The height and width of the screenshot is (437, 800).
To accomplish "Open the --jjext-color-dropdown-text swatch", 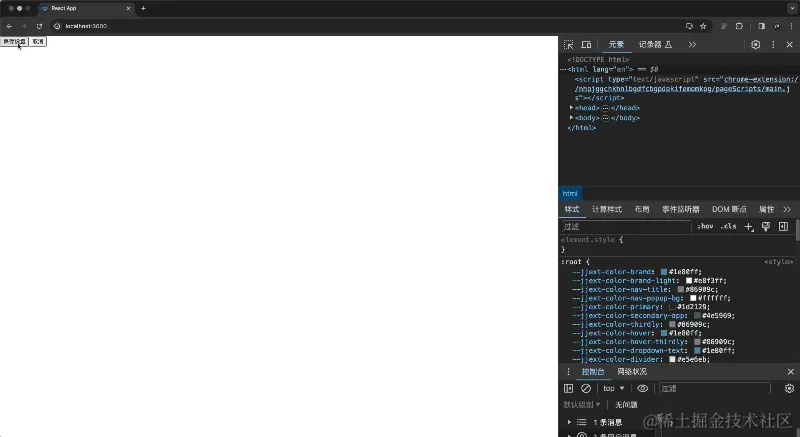I will (697, 351).
